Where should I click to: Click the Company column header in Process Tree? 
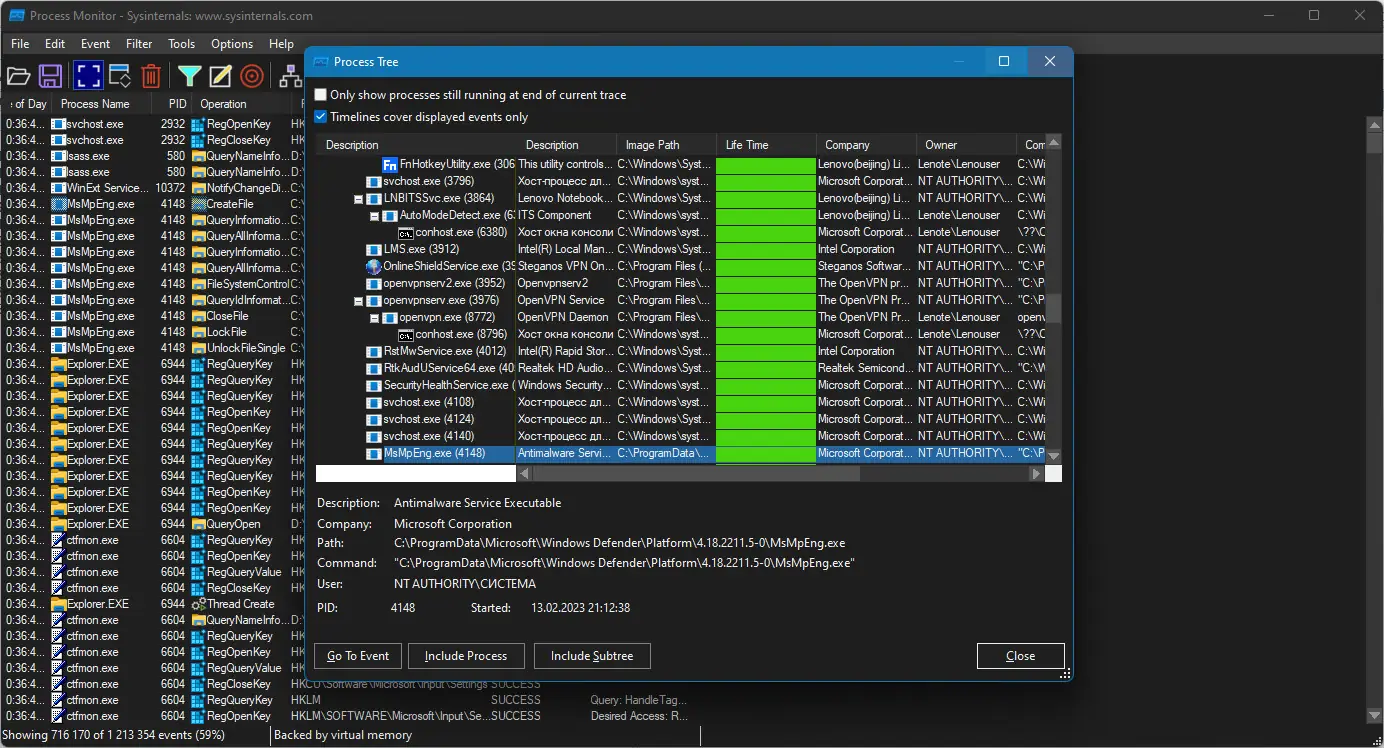coord(866,145)
